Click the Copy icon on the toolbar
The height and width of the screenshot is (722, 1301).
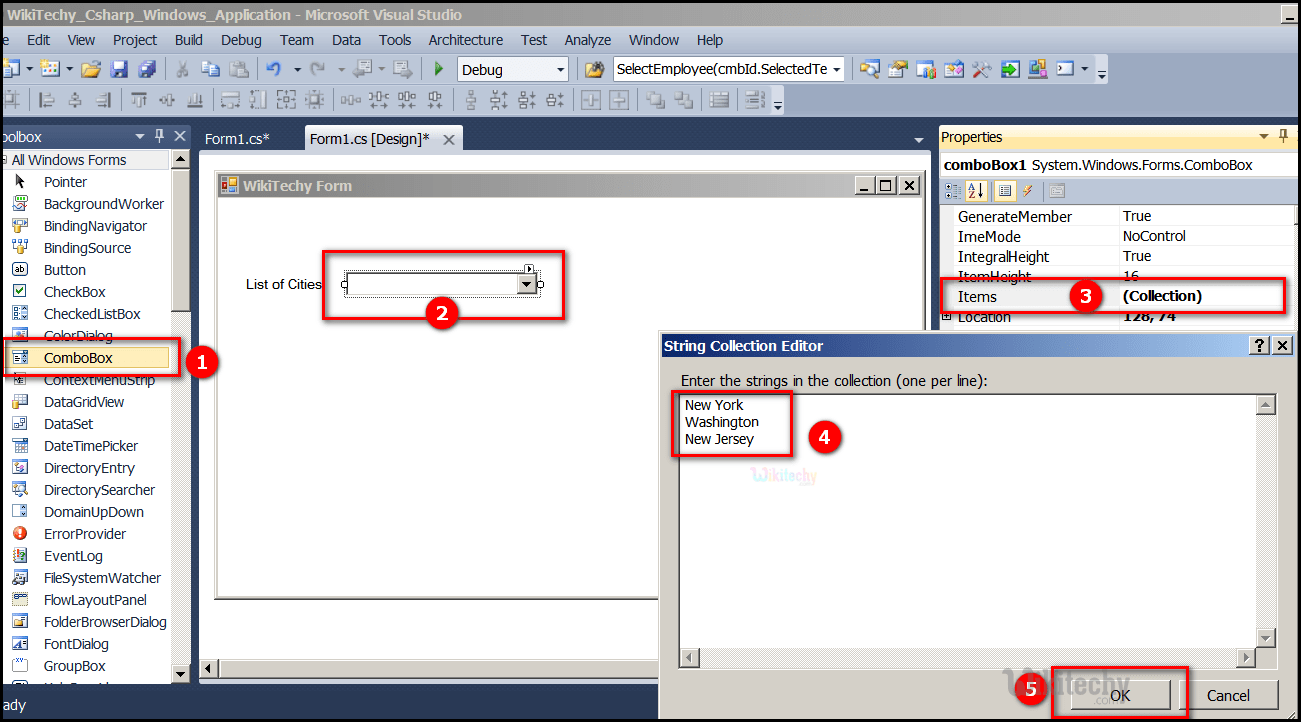pyautogui.click(x=210, y=68)
